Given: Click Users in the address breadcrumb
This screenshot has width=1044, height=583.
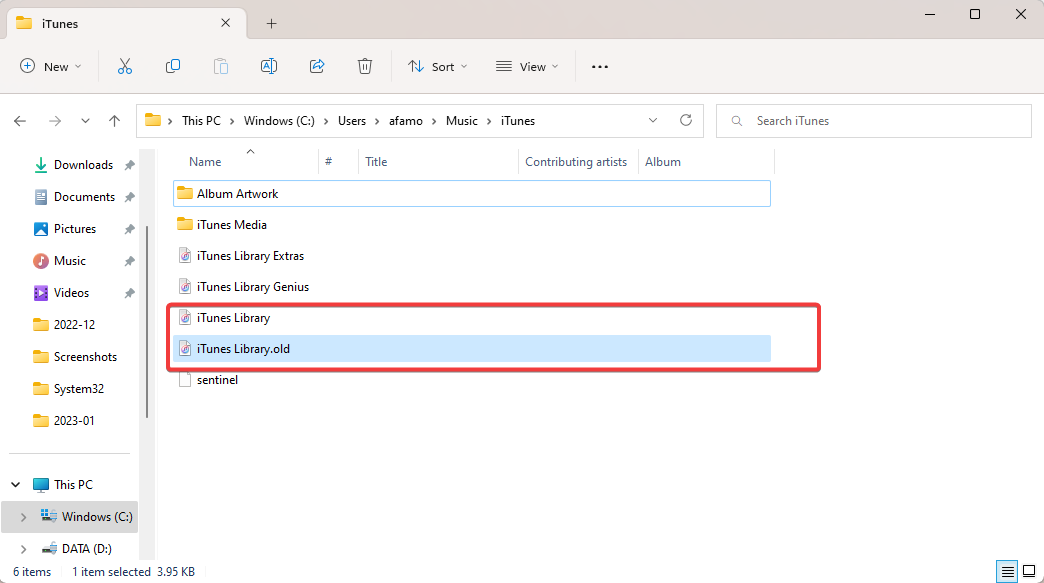Looking at the screenshot, I should tap(352, 120).
